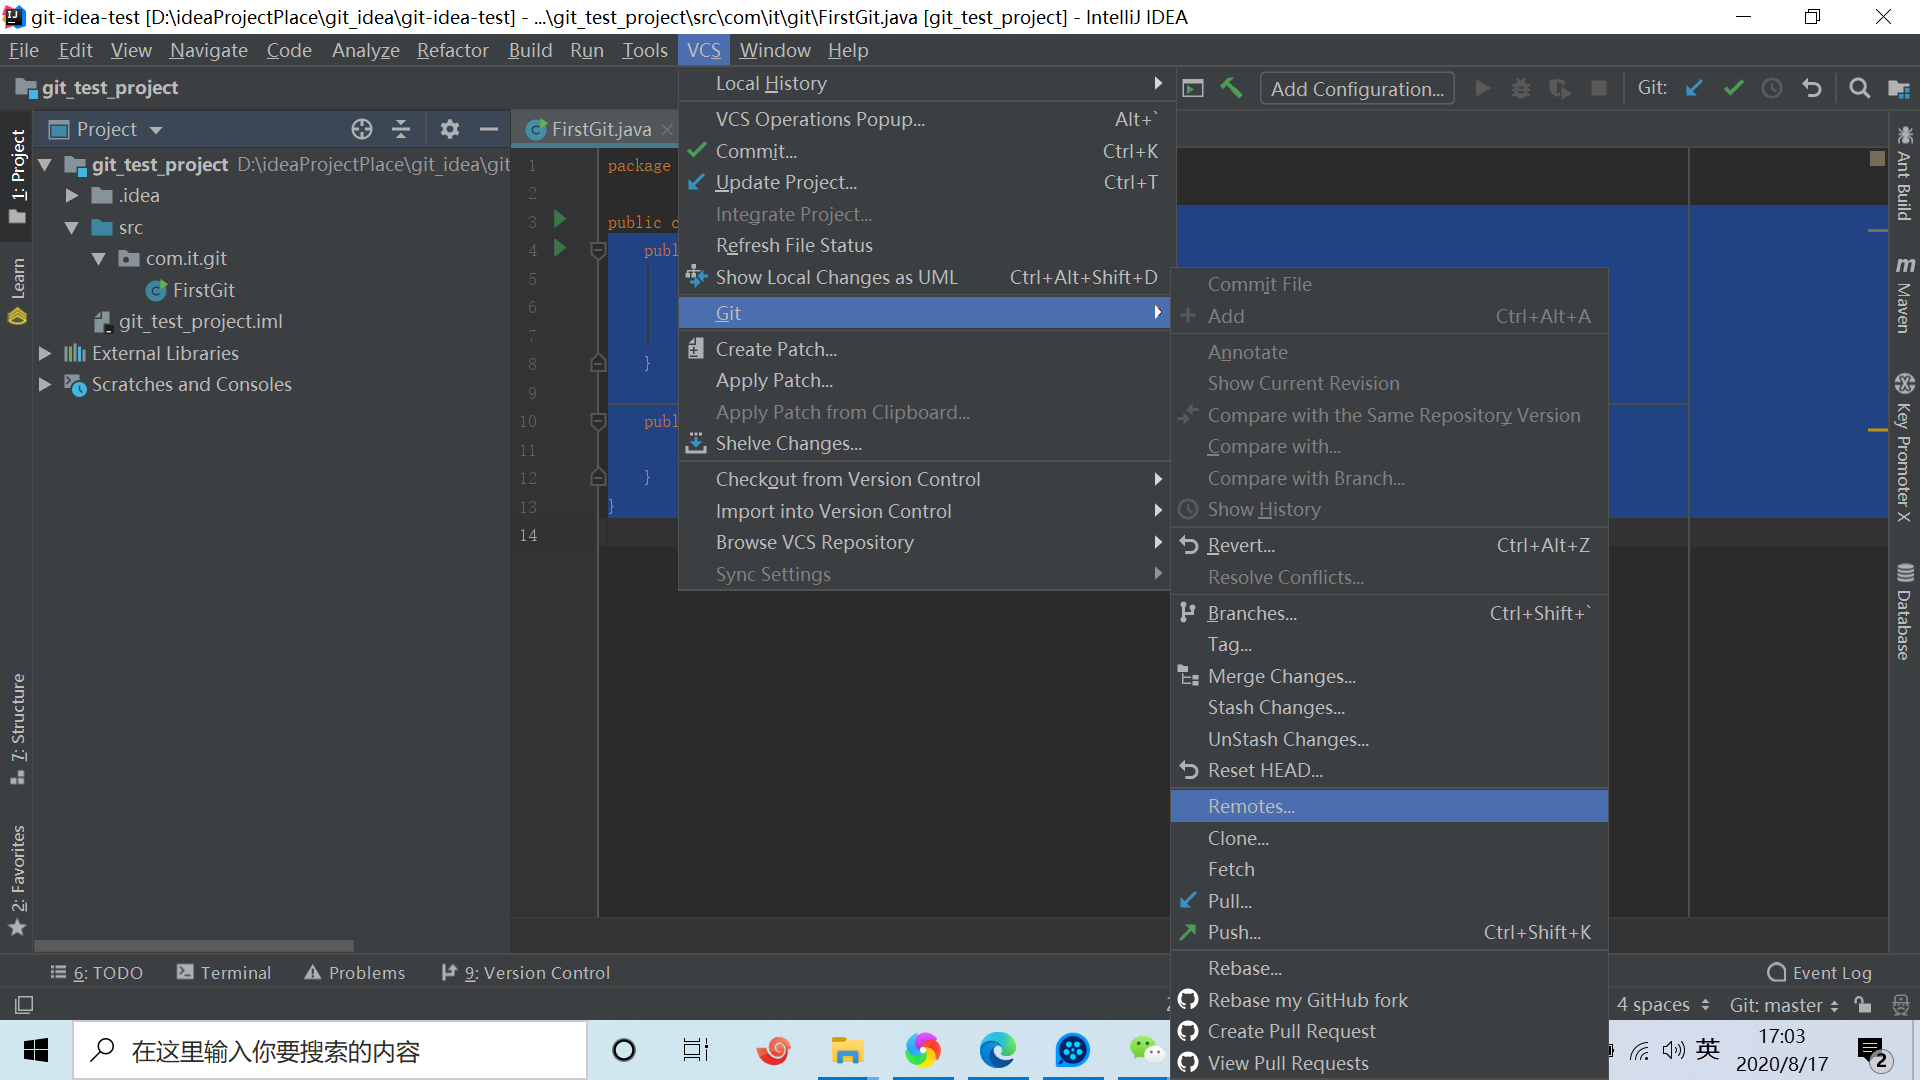
Task: Choose Stash Changes... menu entry
Action: point(1389,707)
